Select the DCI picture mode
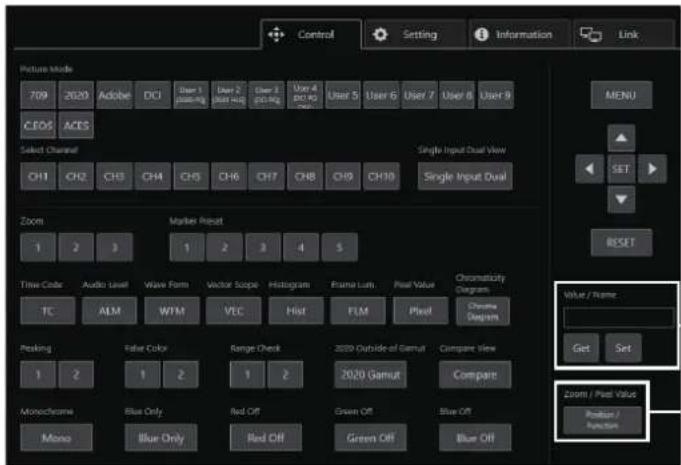Screen dimensions: 681x465 (x=152, y=95)
